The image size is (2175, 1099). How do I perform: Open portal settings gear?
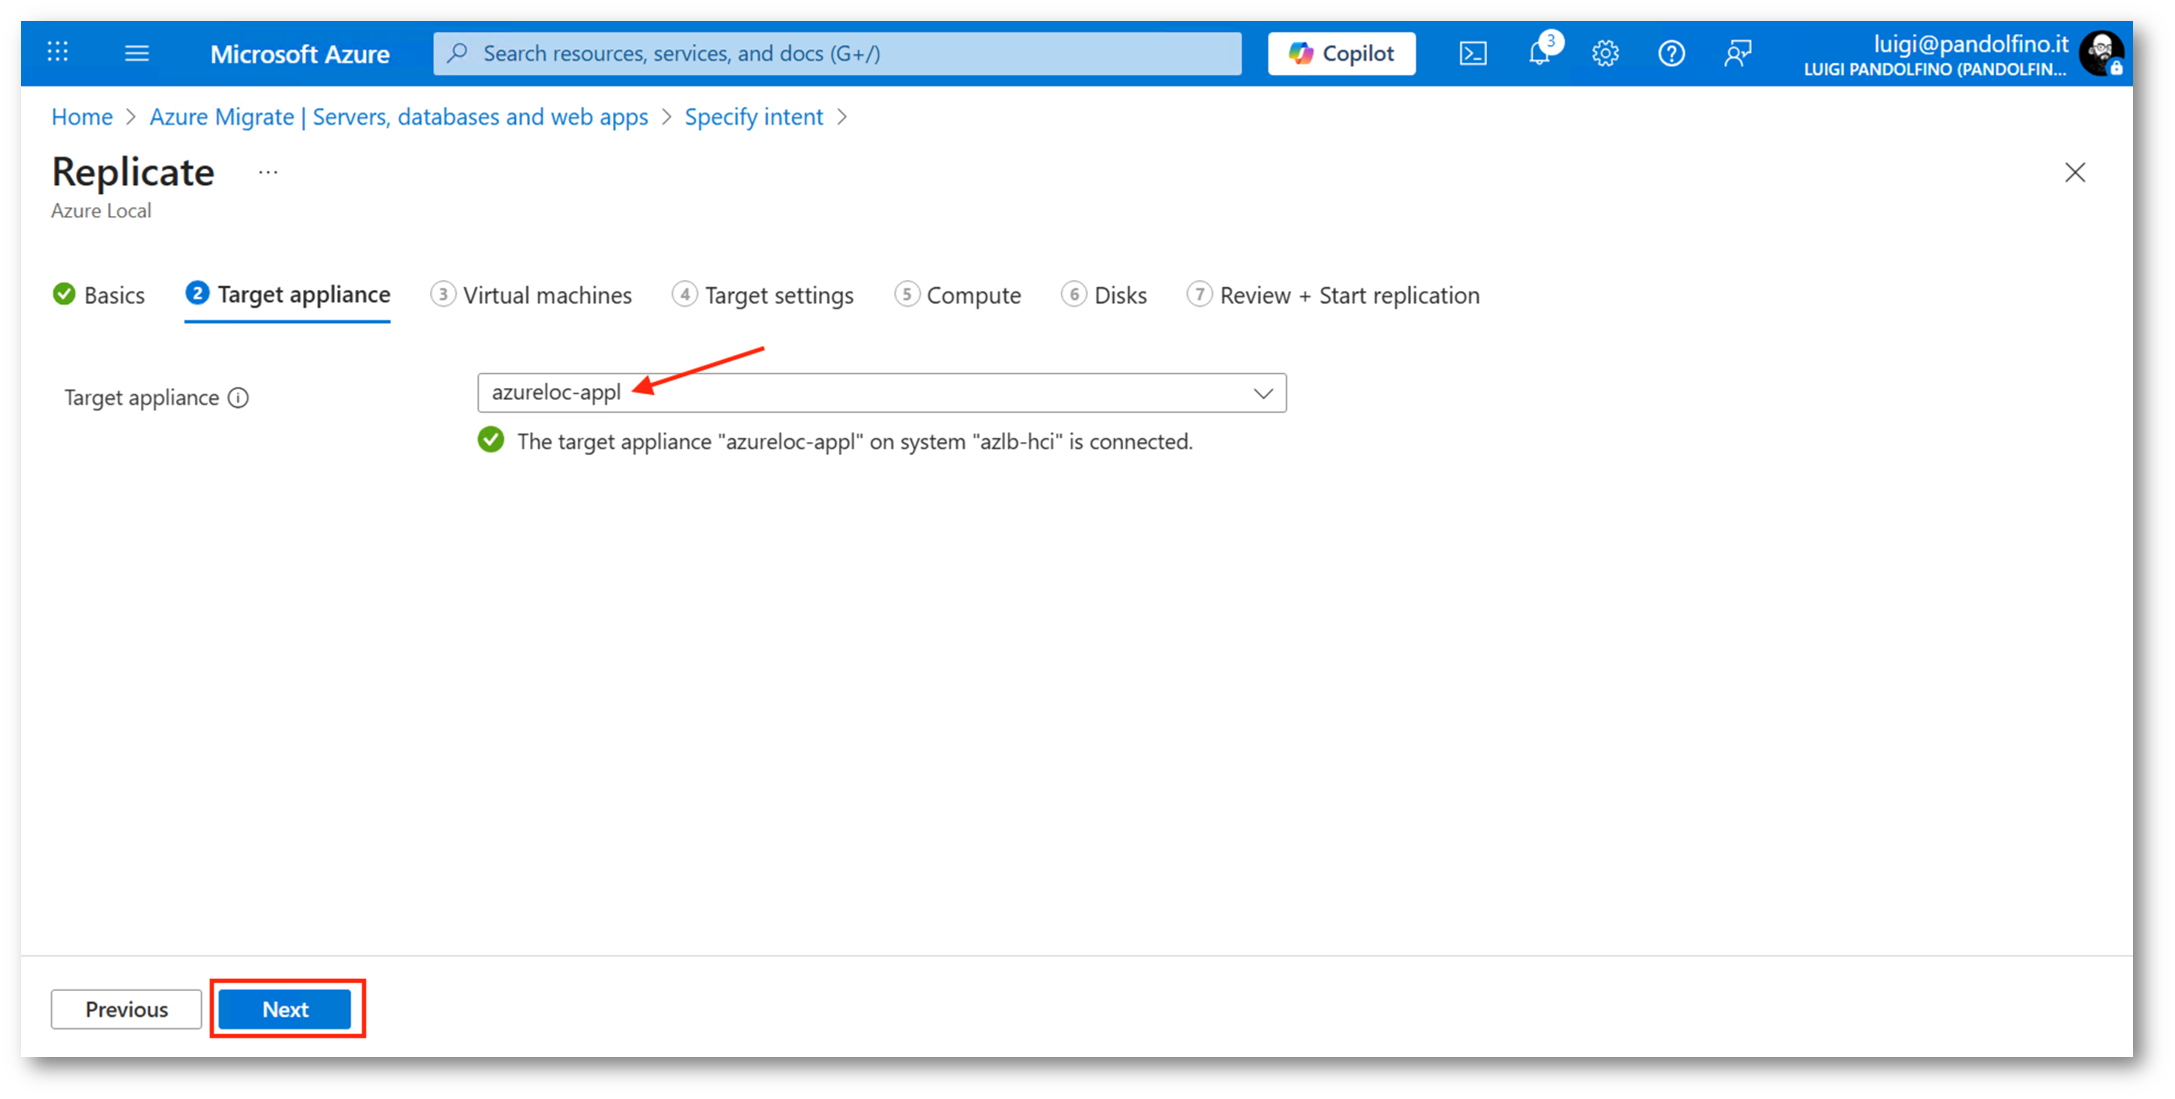pyautogui.click(x=1605, y=53)
